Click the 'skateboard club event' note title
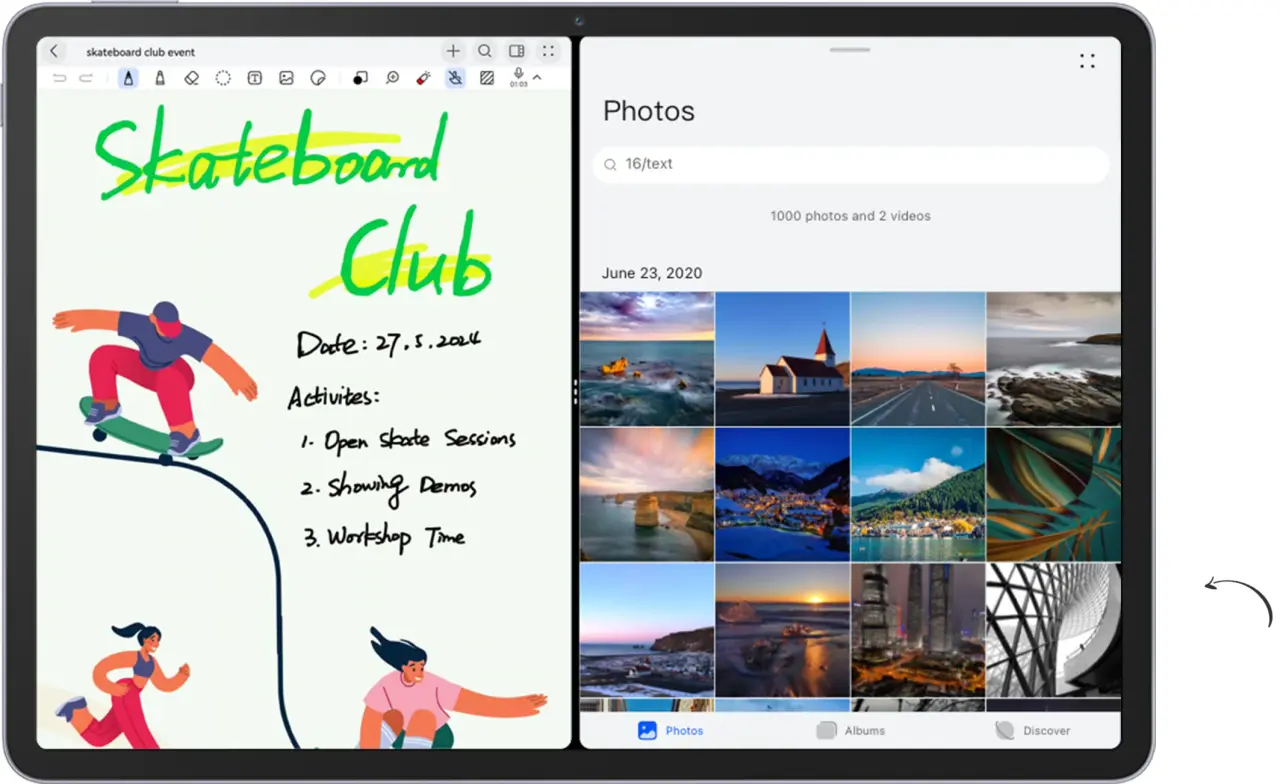 (140, 52)
